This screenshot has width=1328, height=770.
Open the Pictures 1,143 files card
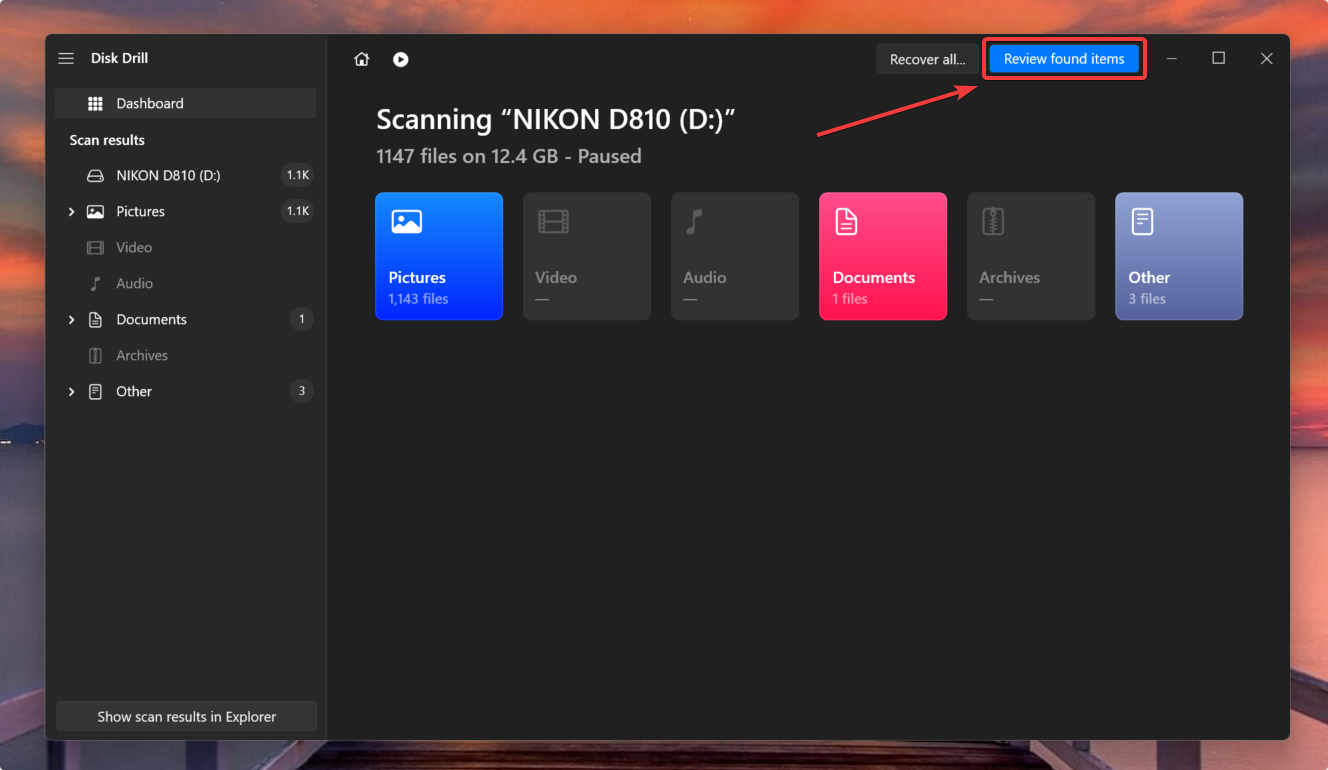[x=439, y=256]
